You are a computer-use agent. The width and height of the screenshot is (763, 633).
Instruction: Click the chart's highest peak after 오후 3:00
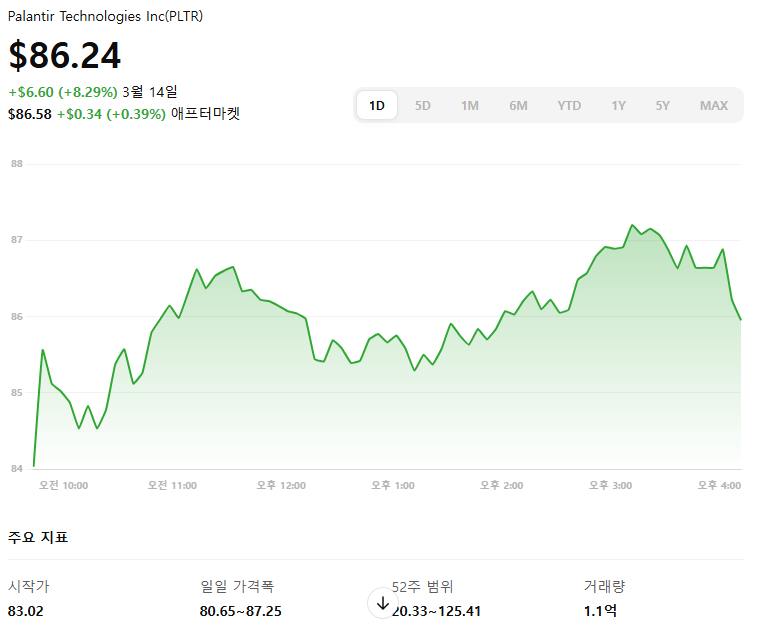tap(632, 225)
